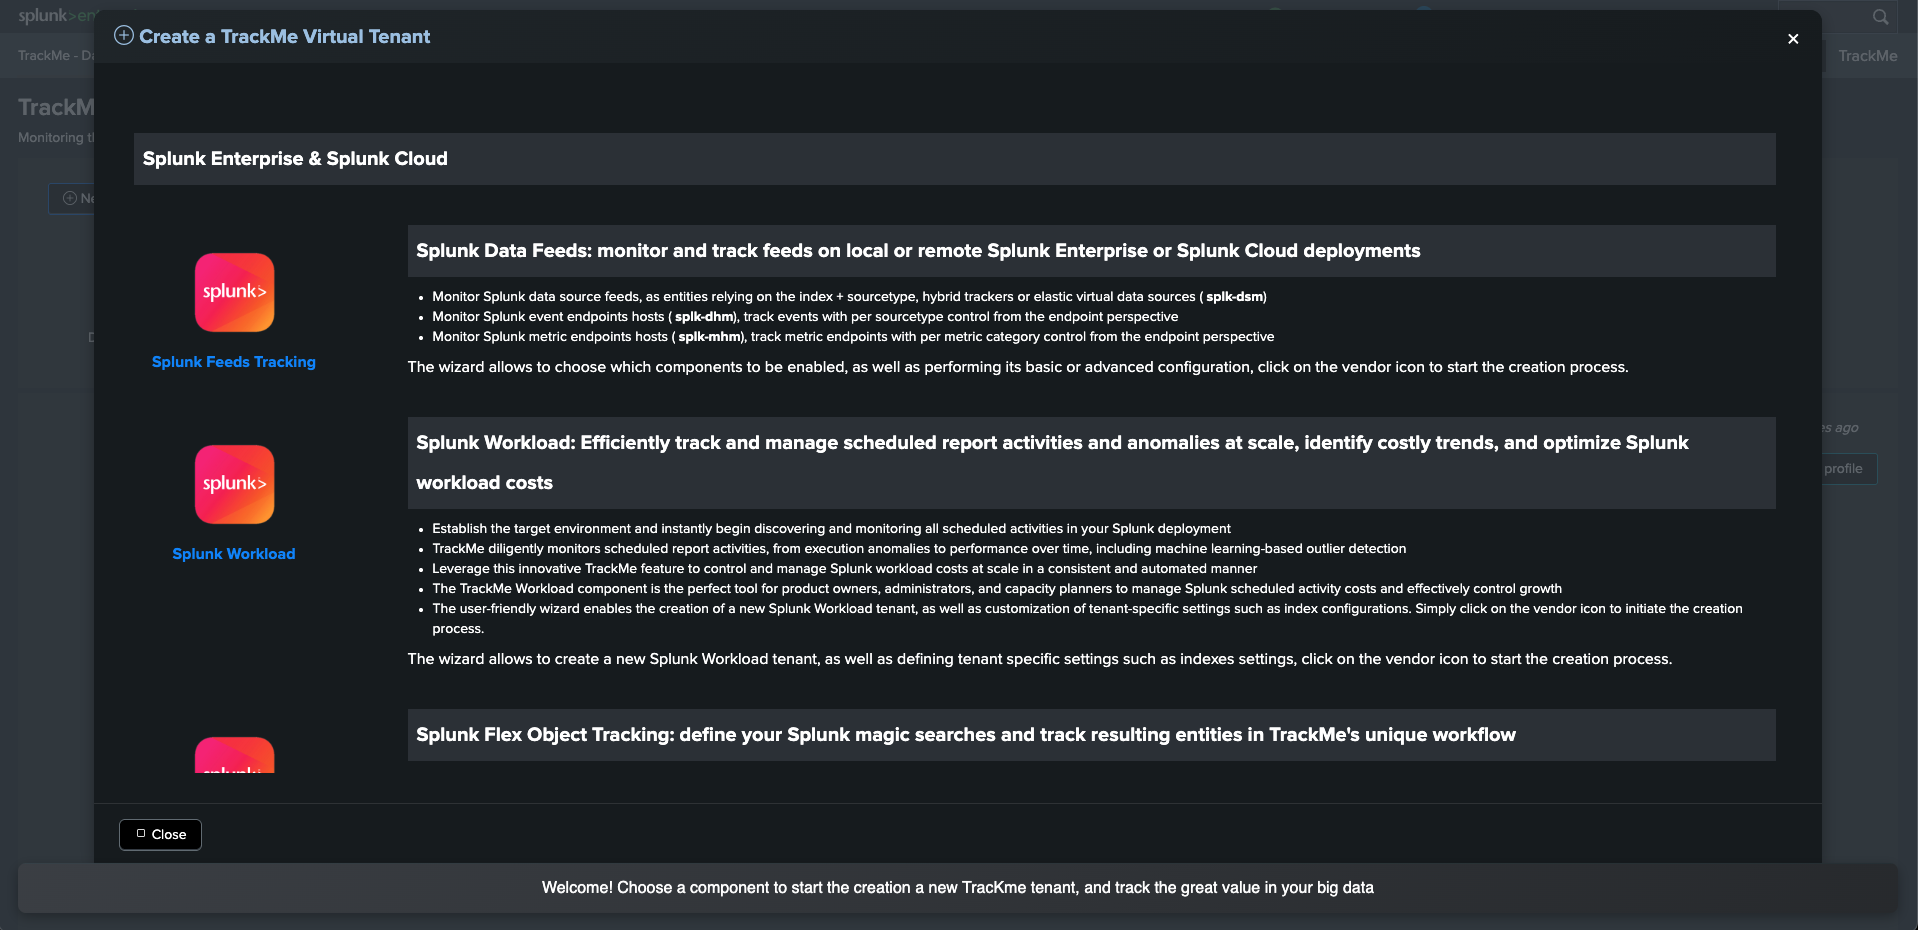
Task: Click the Welcome message banner at bottom
Action: [958, 888]
